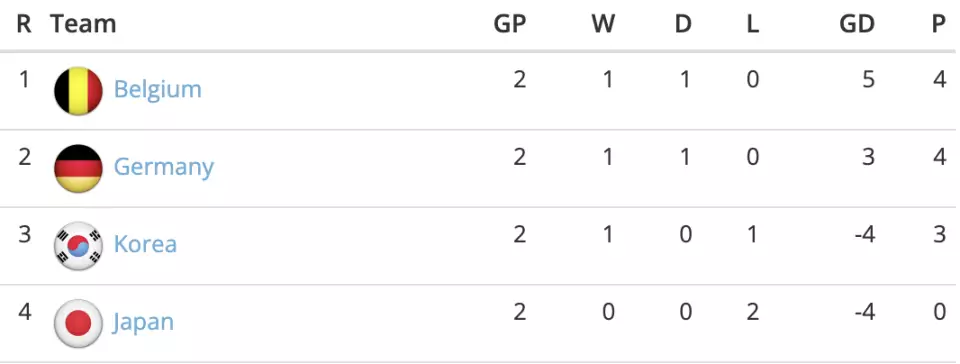960x364 pixels.
Task: Click the Germany flag icon
Action: [x=78, y=168]
